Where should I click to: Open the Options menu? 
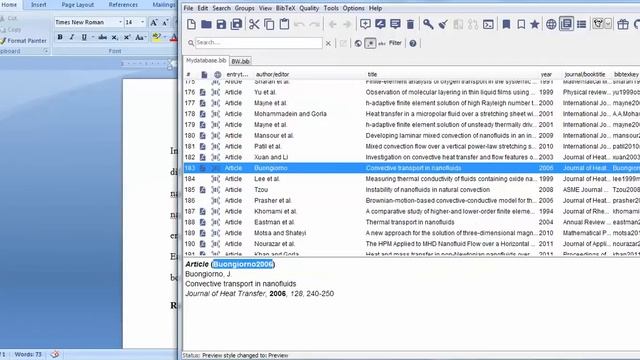click(353, 8)
